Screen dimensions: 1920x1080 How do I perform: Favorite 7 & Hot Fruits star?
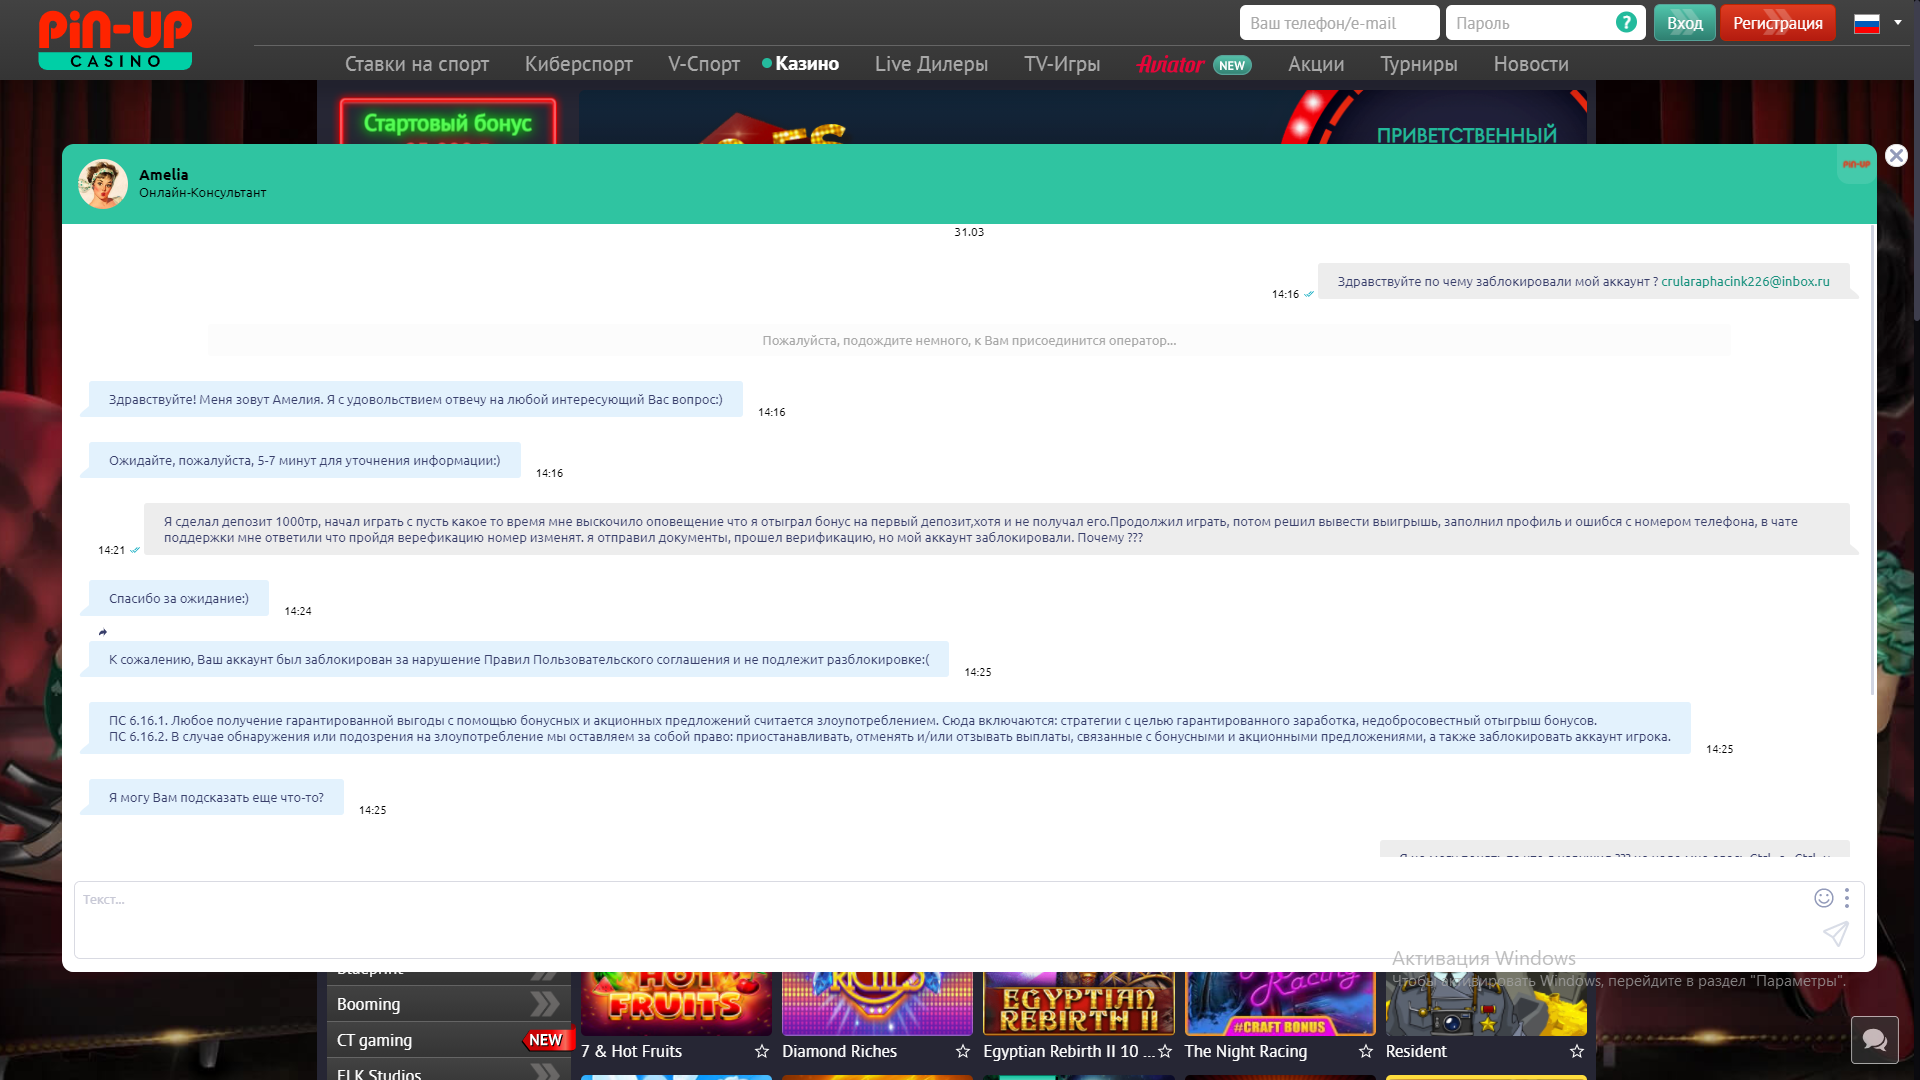[x=762, y=1051]
